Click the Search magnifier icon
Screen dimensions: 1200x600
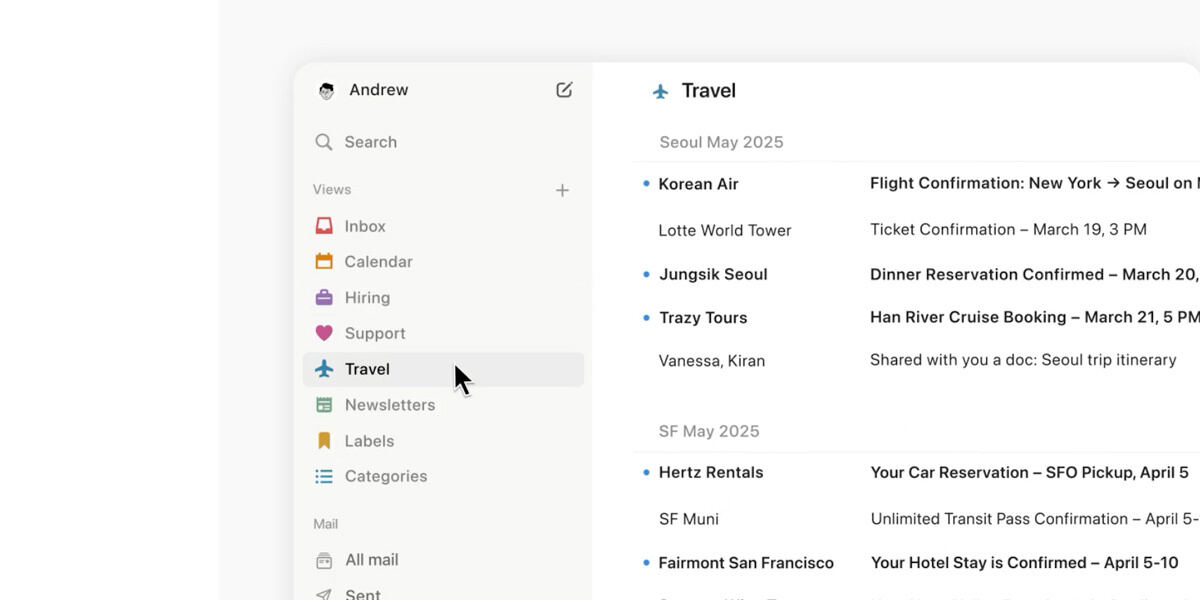[323, 142]
